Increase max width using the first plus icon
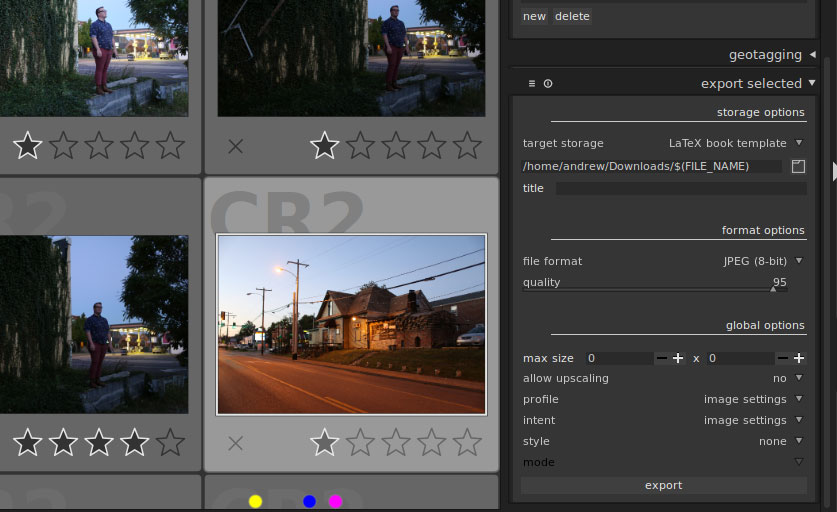The width and height of the screenshot is (837, 512). click(x=678, y=358)
